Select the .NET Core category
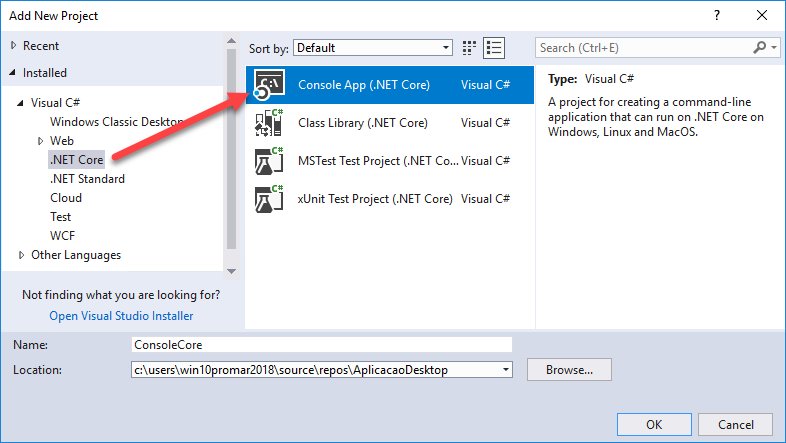The image size is (786, 443). pyautogui.click(x=77, y=160)
